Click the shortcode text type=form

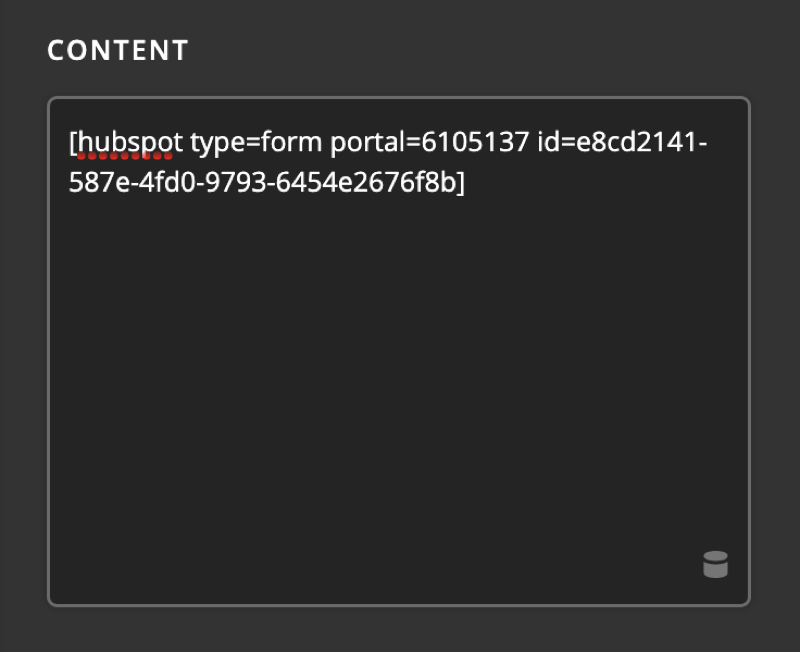click(254, 142)
